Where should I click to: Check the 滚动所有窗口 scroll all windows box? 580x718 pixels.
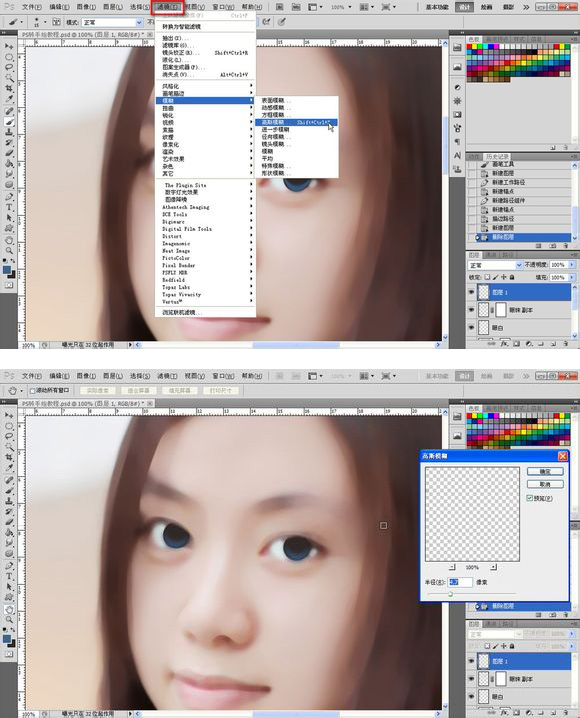[33, 391]
